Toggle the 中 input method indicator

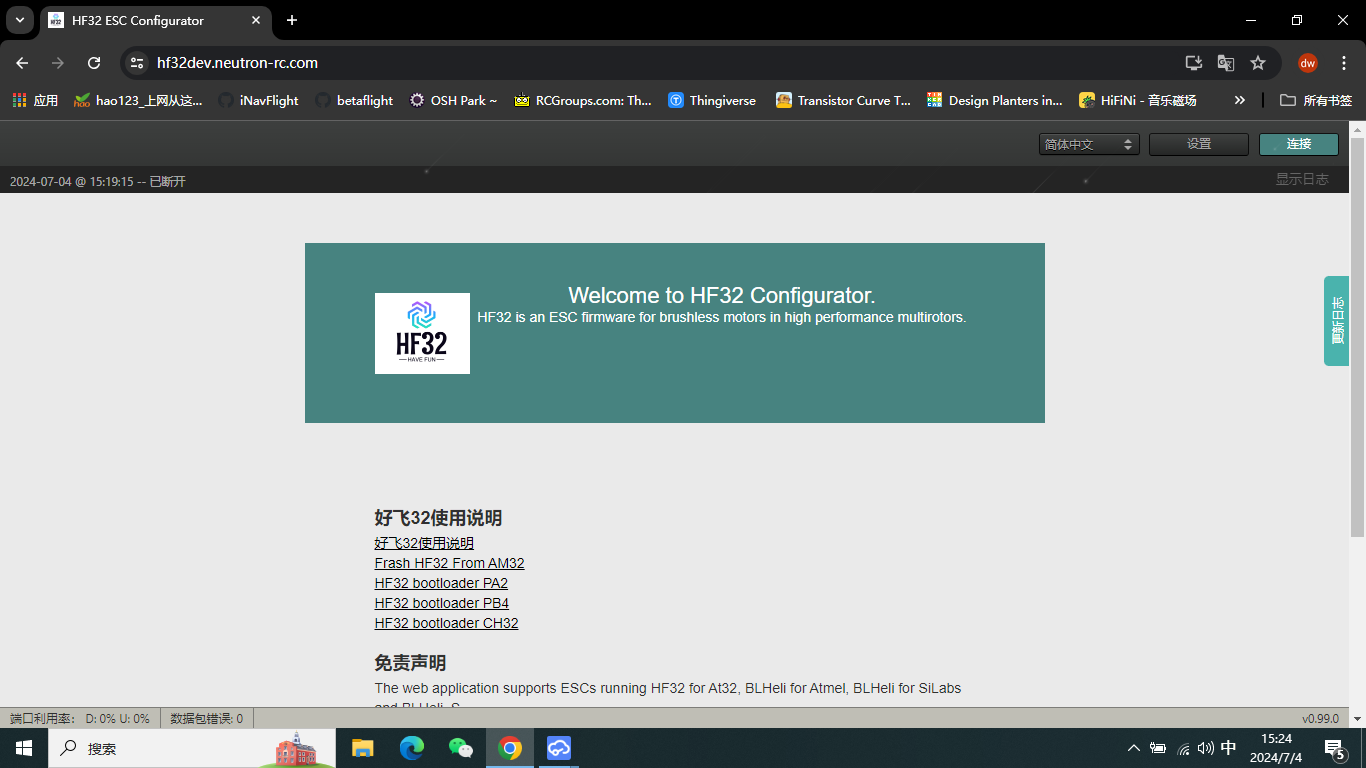coord(1229,748)
